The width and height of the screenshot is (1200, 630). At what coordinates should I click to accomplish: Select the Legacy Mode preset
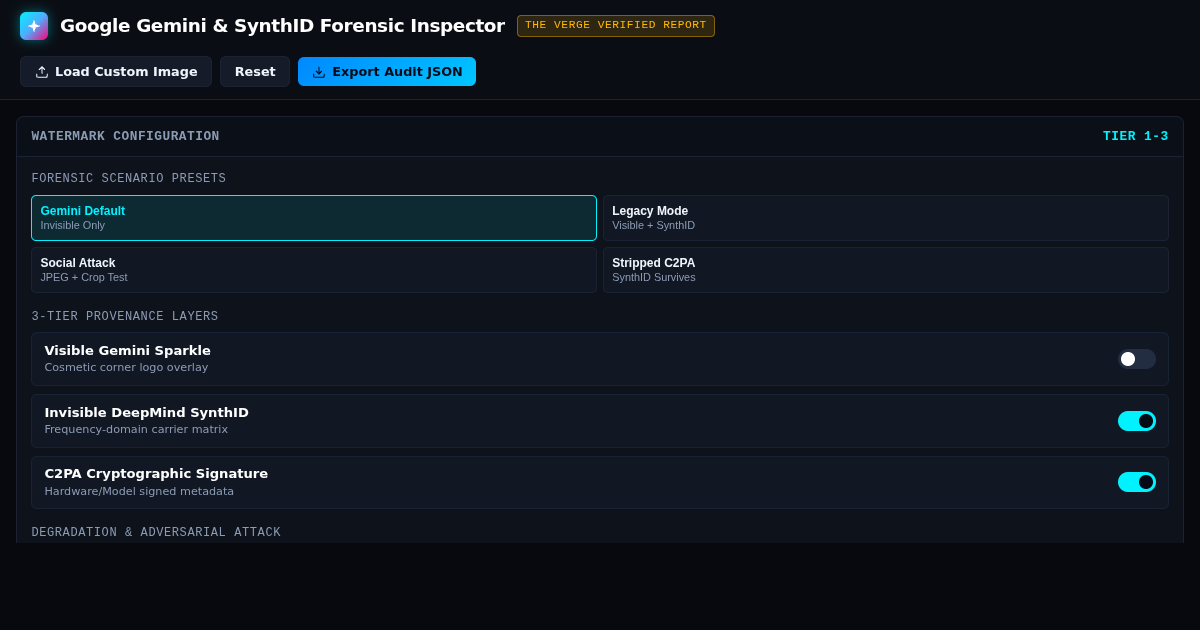pyautogui.click(x=885, y=218)
